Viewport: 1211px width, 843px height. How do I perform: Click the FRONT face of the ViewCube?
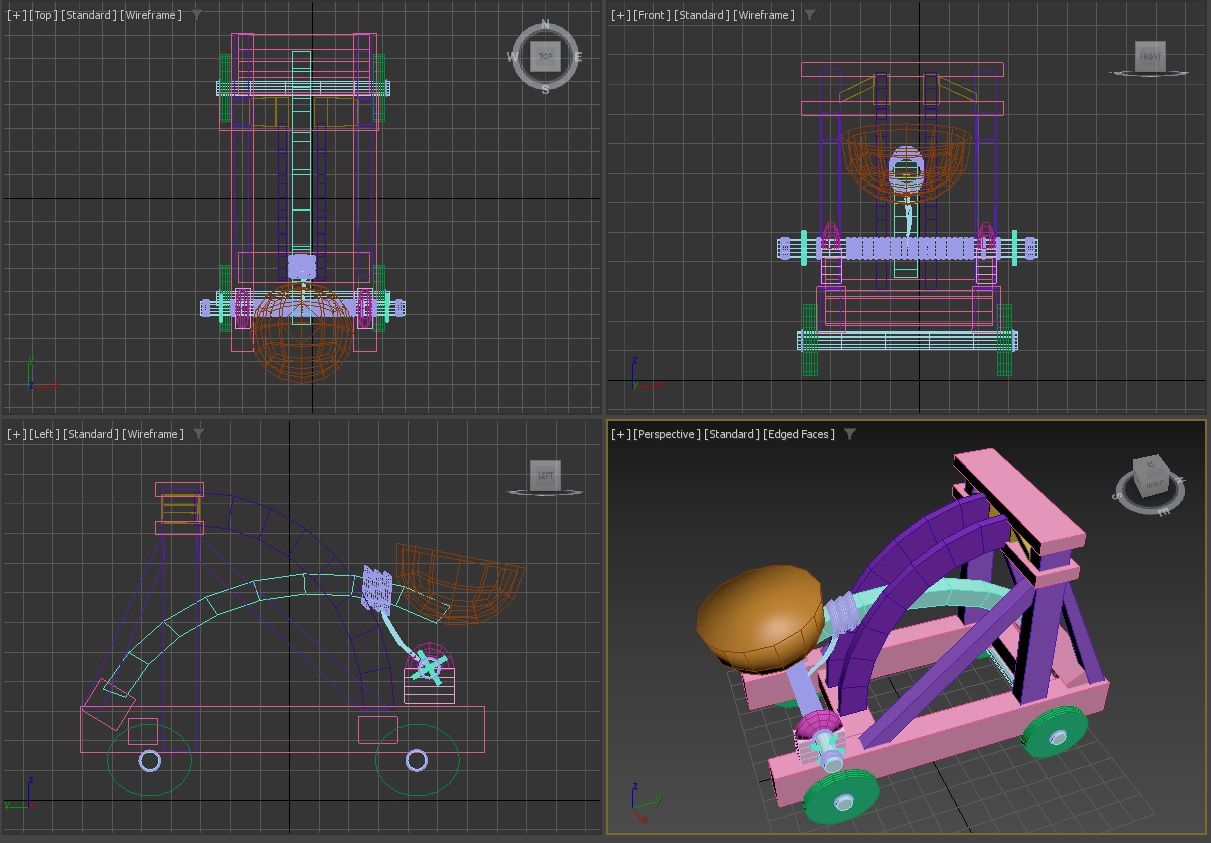point(1151,56)
